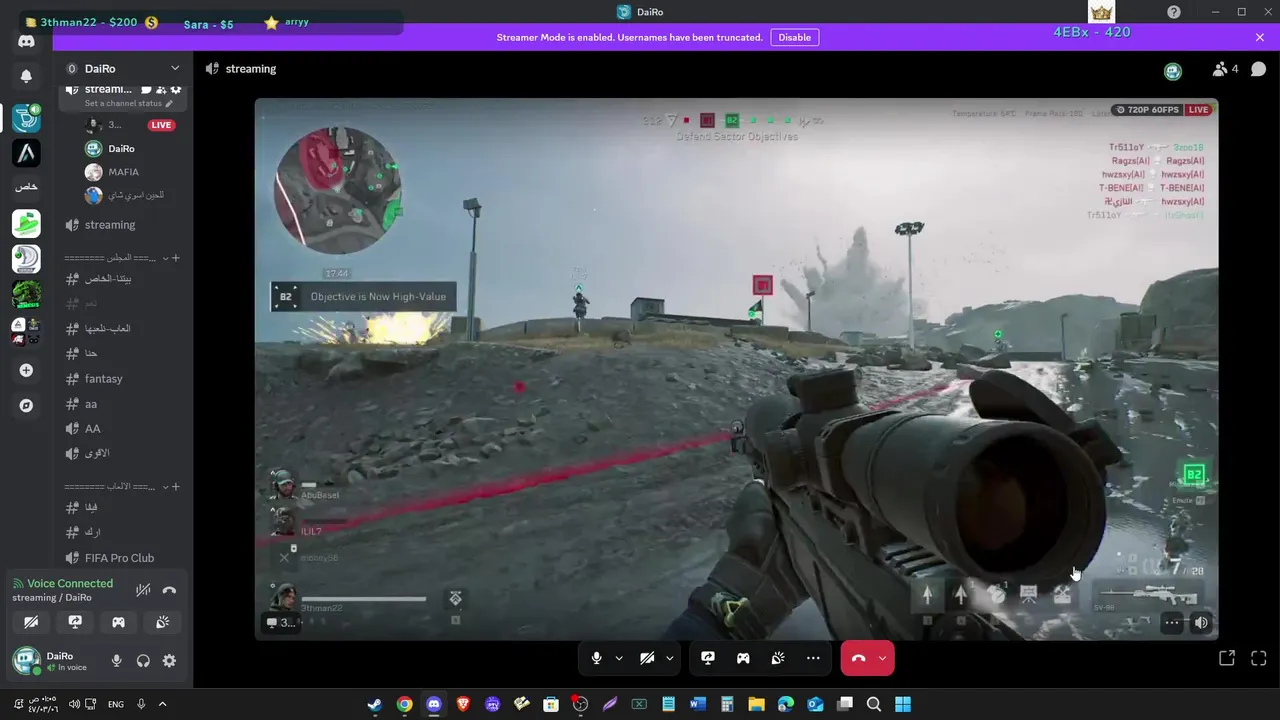The width and height of the screenshot is (1280, 720).
Task: Show chat with speech bubble top right
Action: 1258,69
